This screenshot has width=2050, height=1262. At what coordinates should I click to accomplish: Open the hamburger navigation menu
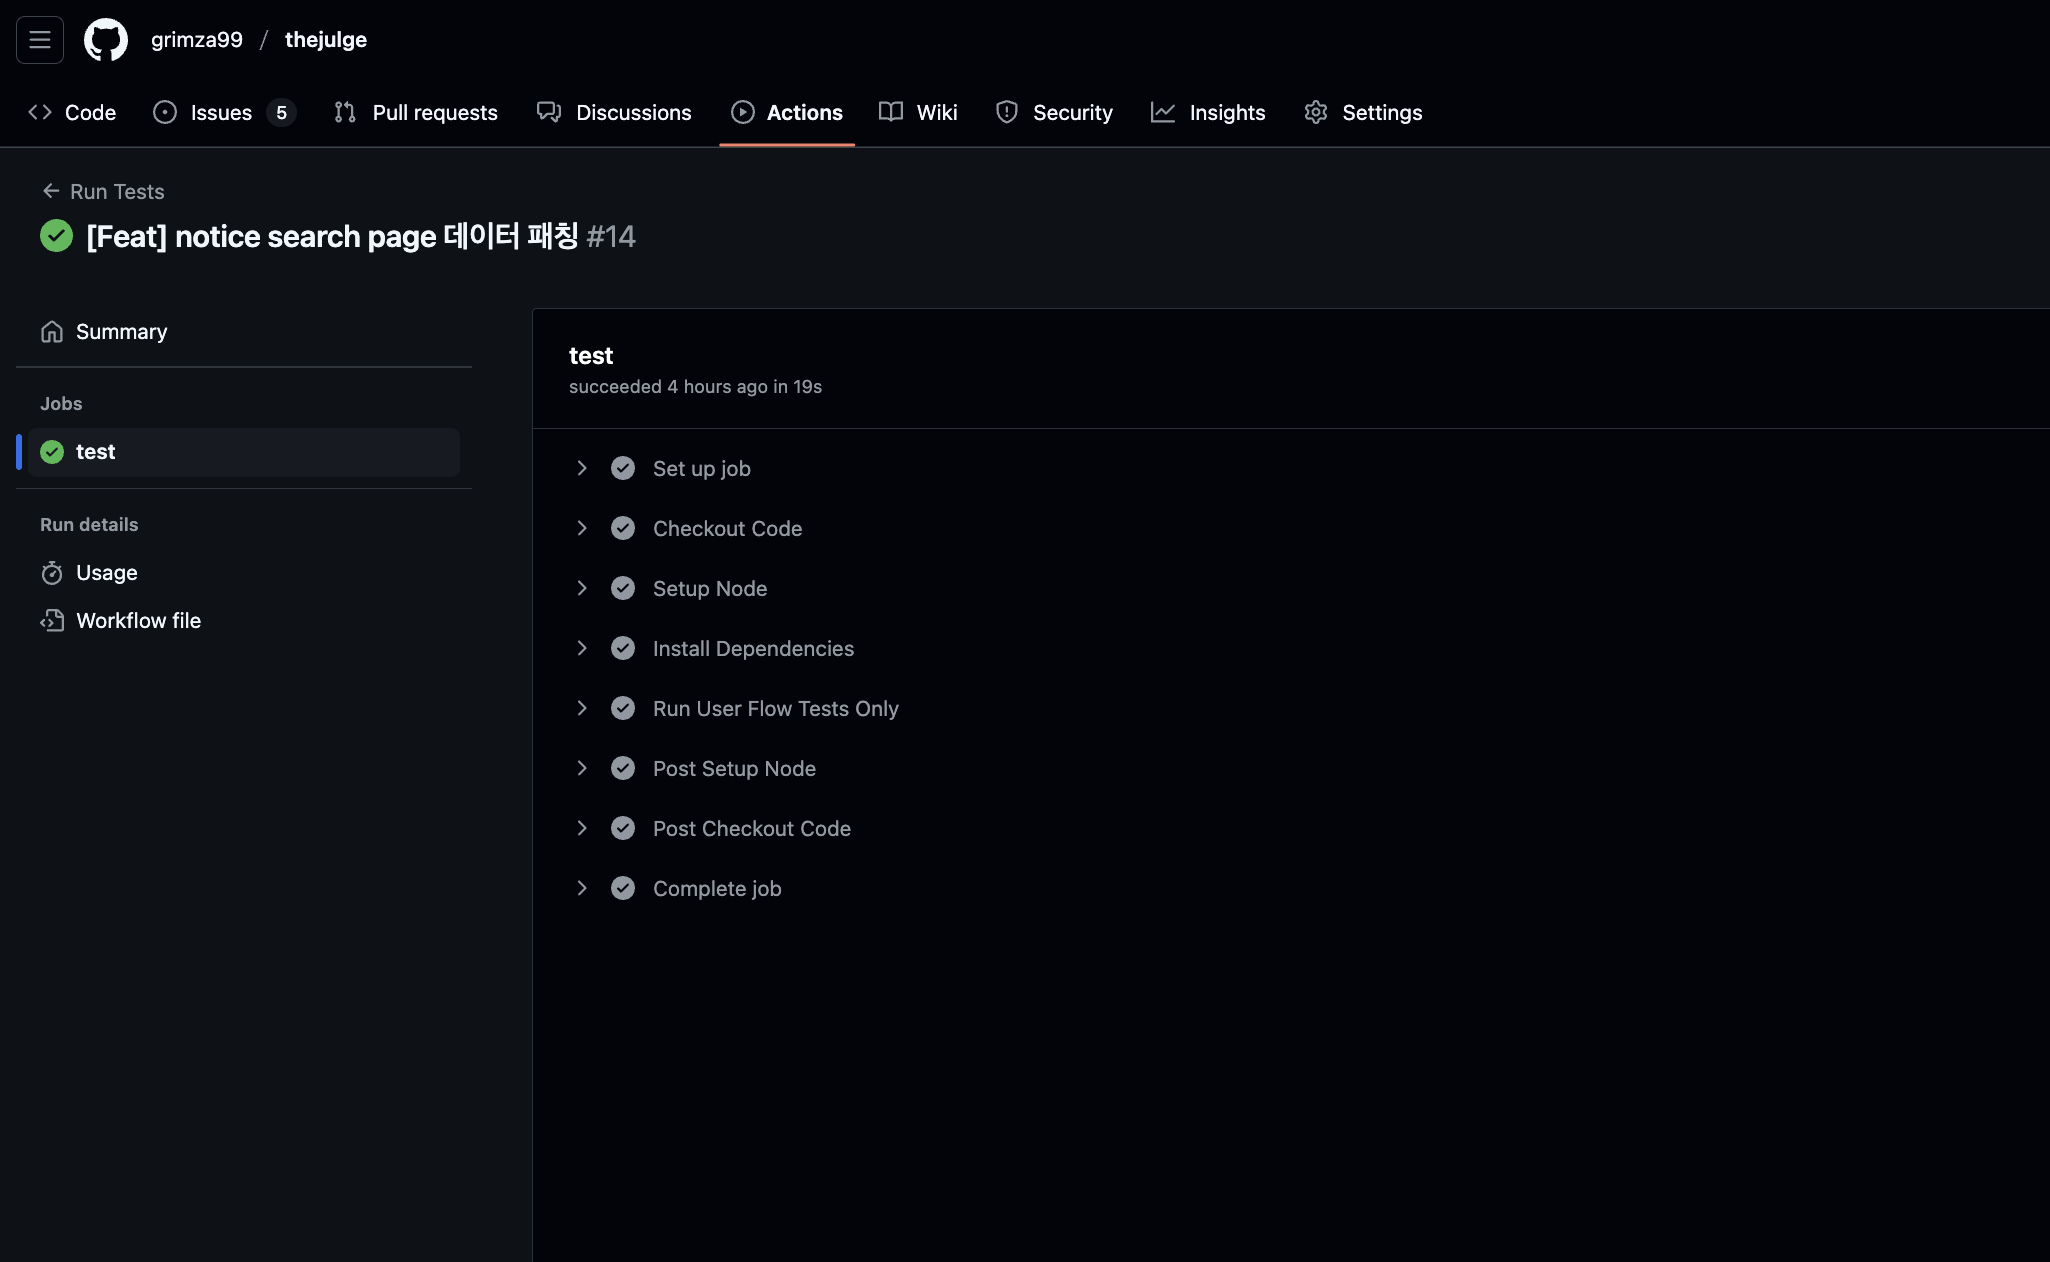point(40,40)
